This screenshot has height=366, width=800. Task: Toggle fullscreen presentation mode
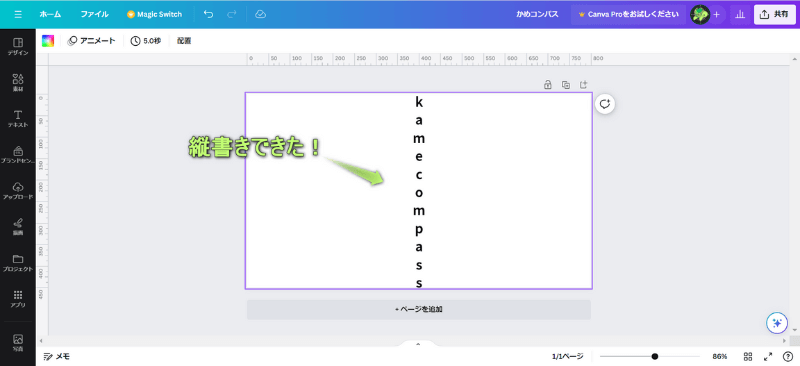click(x=768, y=356)
